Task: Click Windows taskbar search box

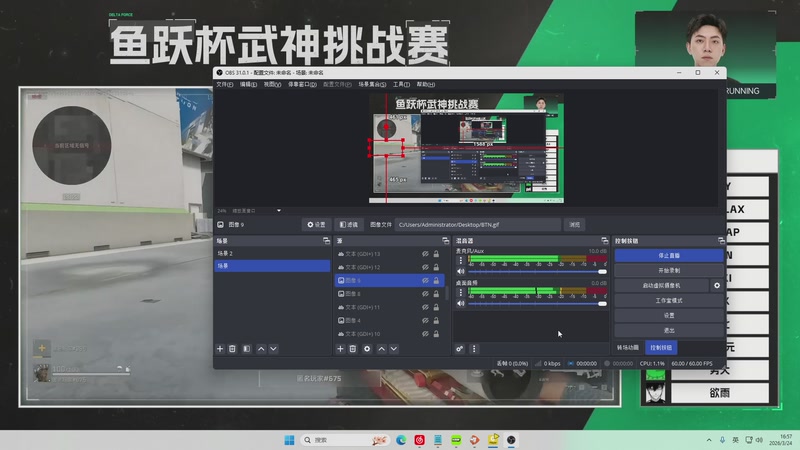Action: tap(345, 440)
